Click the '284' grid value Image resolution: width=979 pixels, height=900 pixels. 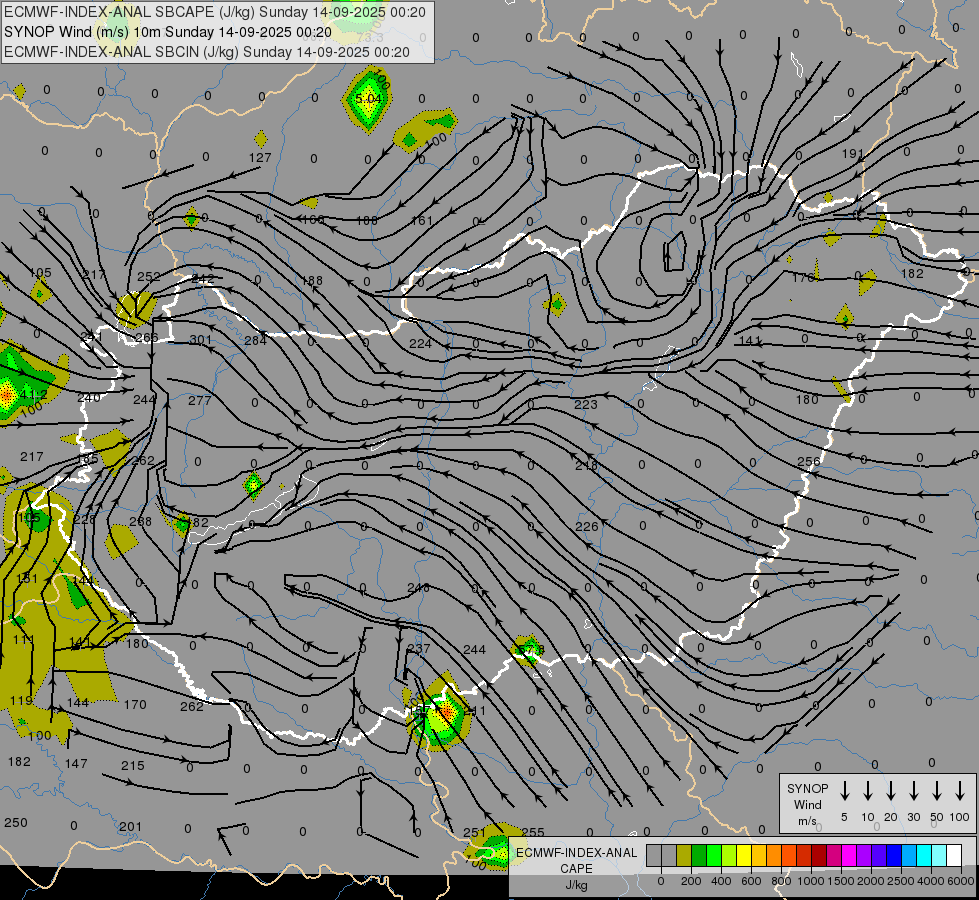click(255, 340)
